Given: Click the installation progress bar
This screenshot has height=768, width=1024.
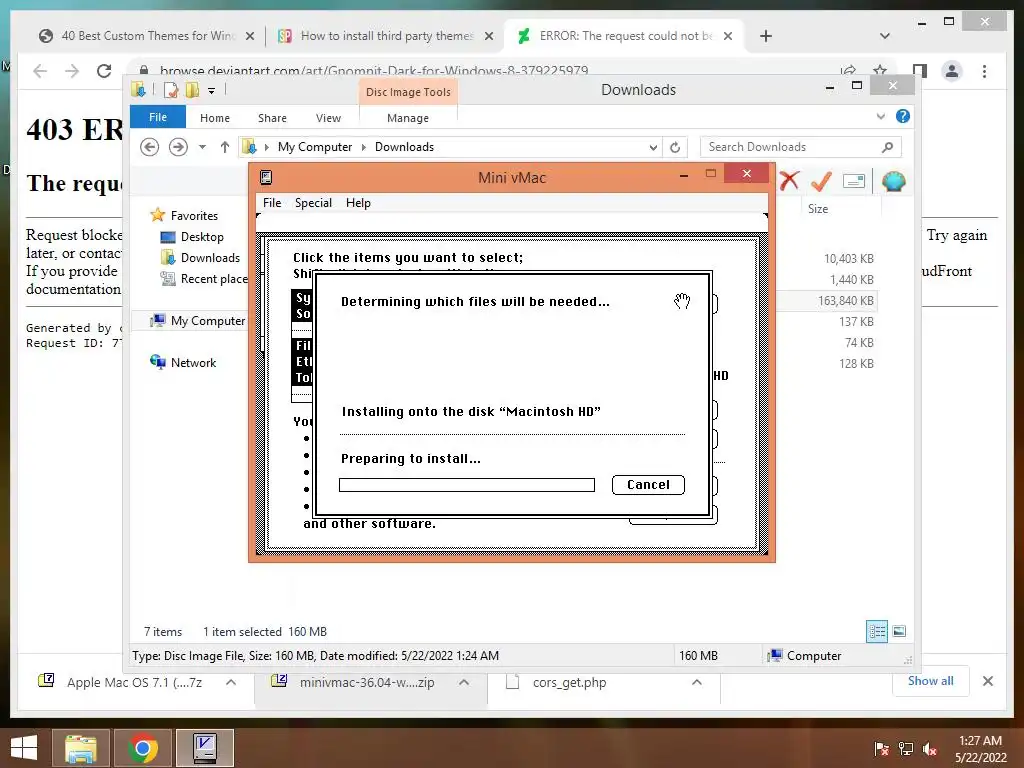Looking at the screenshot, I should tap(467, 485).
